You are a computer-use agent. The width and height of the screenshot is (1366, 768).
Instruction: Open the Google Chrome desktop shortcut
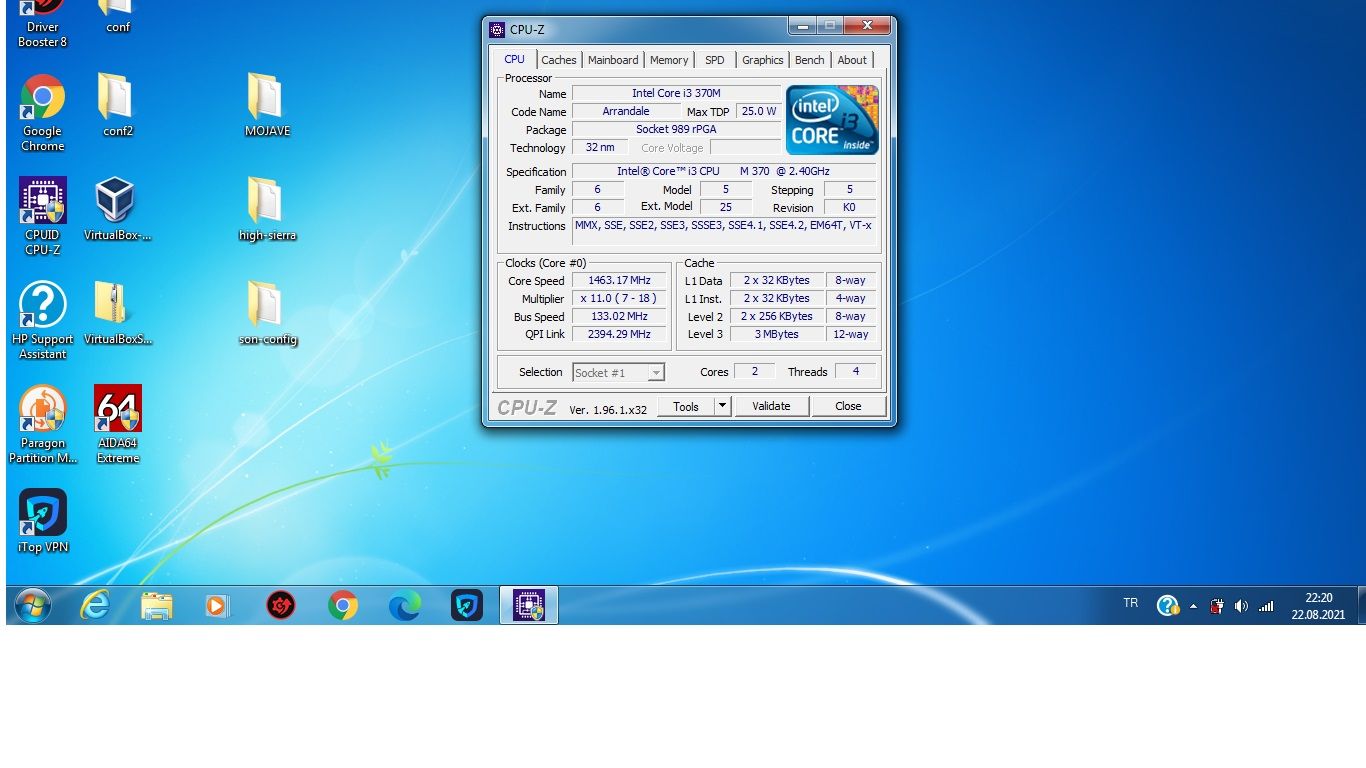pyautogui.click(x=42, y=113)
